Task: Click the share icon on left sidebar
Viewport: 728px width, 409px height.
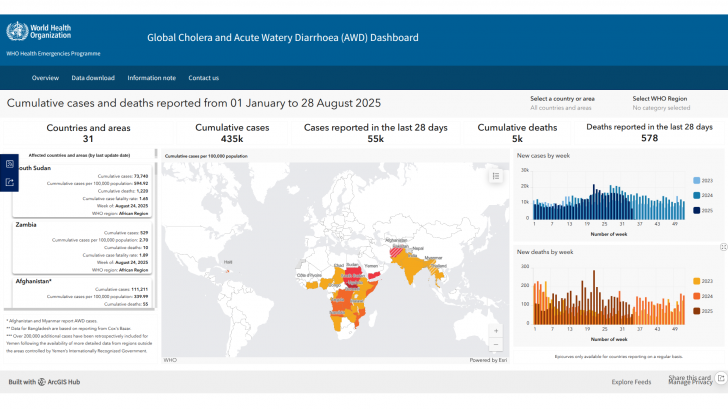Action: click(x=9, y=182)
